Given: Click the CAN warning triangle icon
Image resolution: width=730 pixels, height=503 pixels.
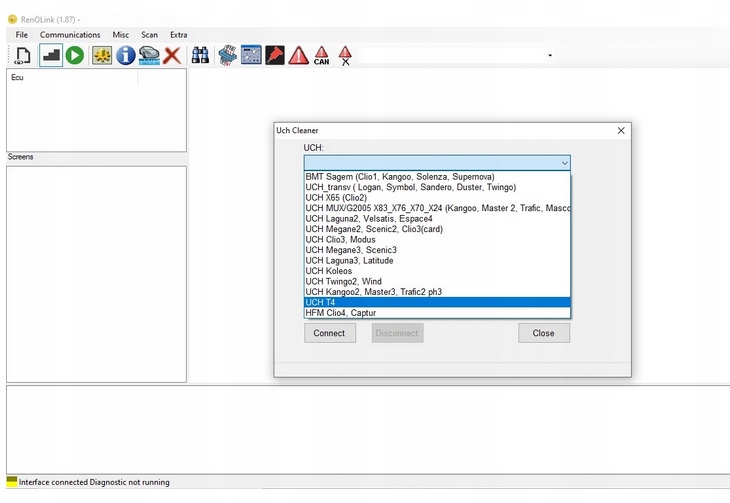Looking at the screenshot, I should pyautogui.click(x=321, y=55).
